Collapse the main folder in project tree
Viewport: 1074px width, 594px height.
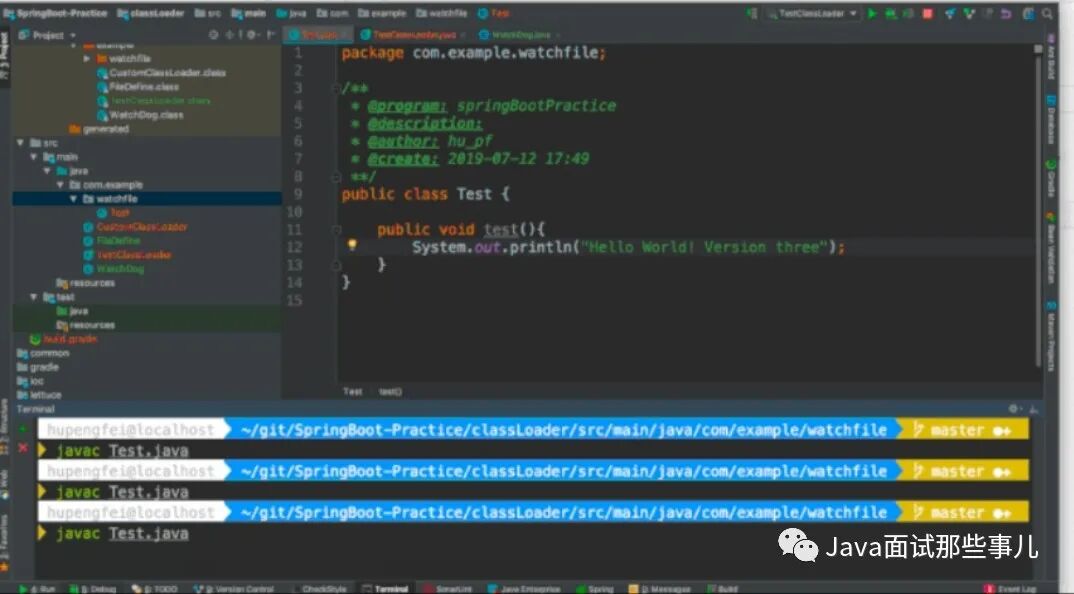click(34, 157)
